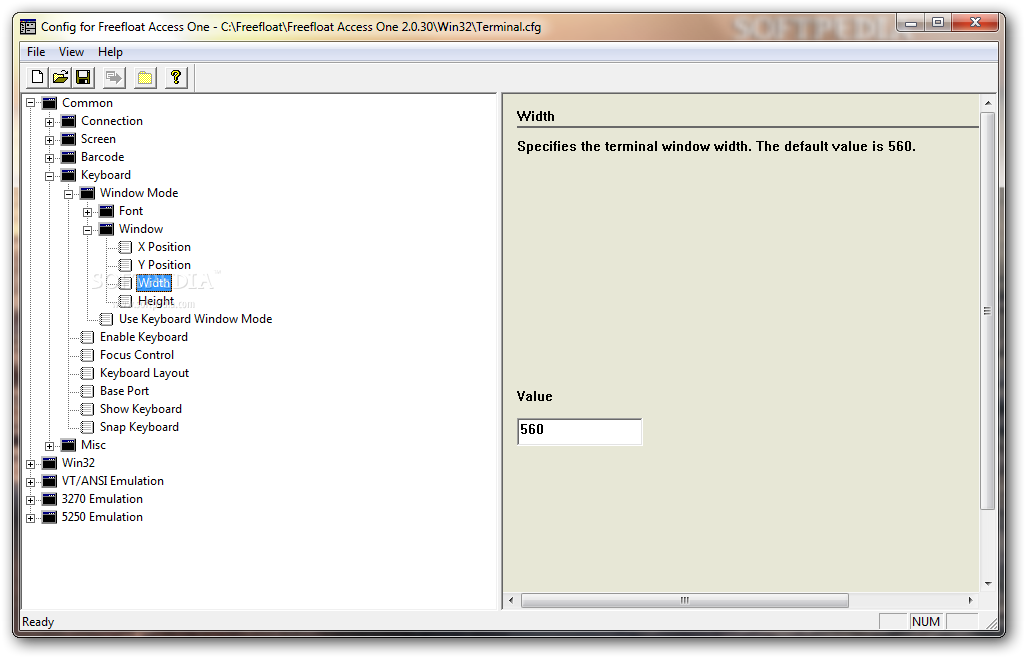Collapse the Window Mode tree node
This screenshot has width=1026, height=658.
click(x=68, y=194)
